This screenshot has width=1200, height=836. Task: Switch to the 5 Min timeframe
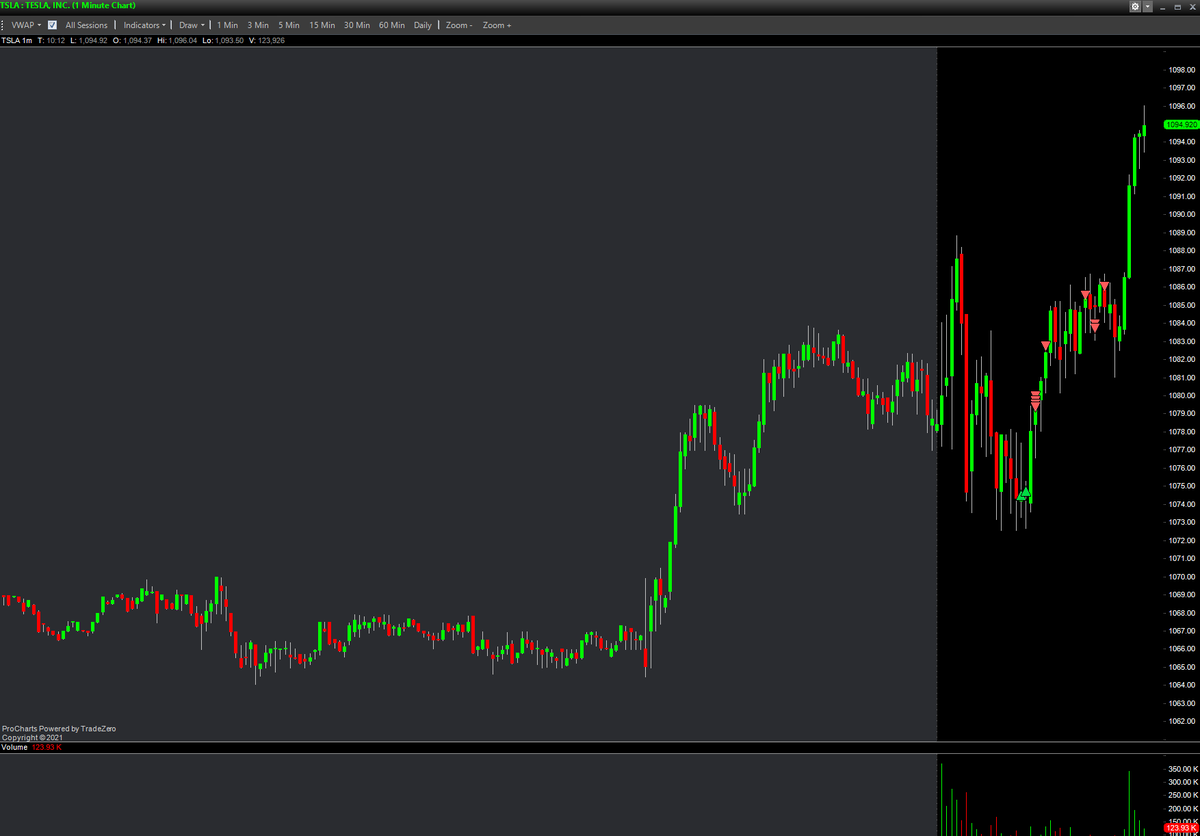[289, 25]
